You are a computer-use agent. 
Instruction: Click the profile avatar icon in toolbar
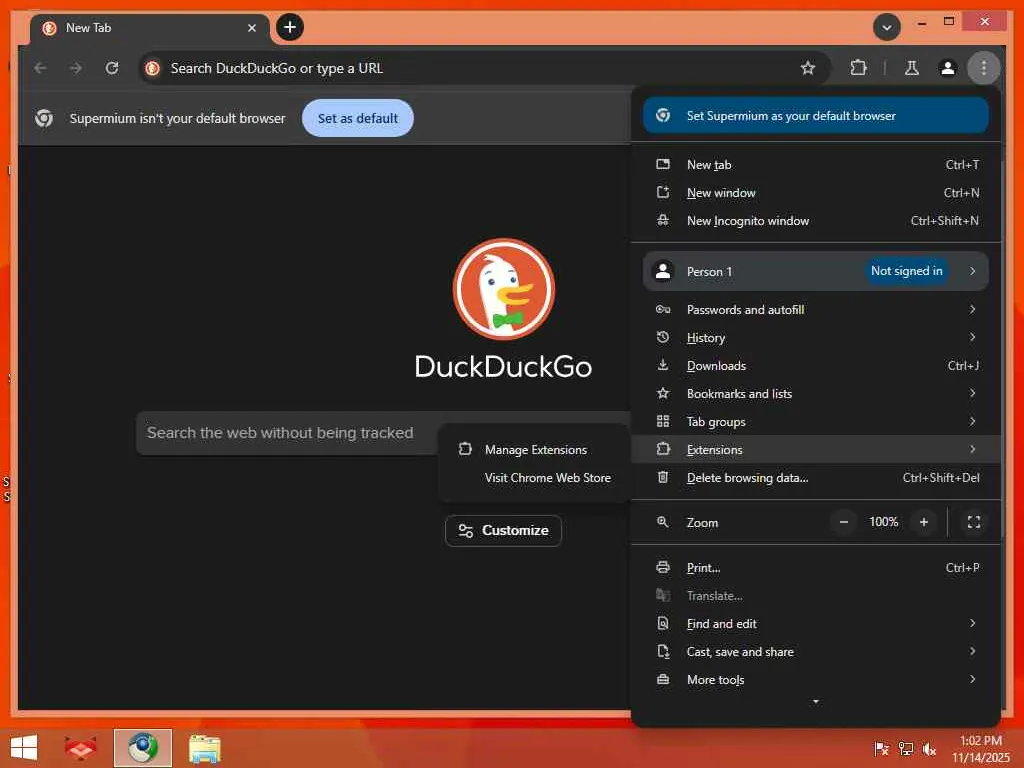pyautogui.click(x=948, y=68)
